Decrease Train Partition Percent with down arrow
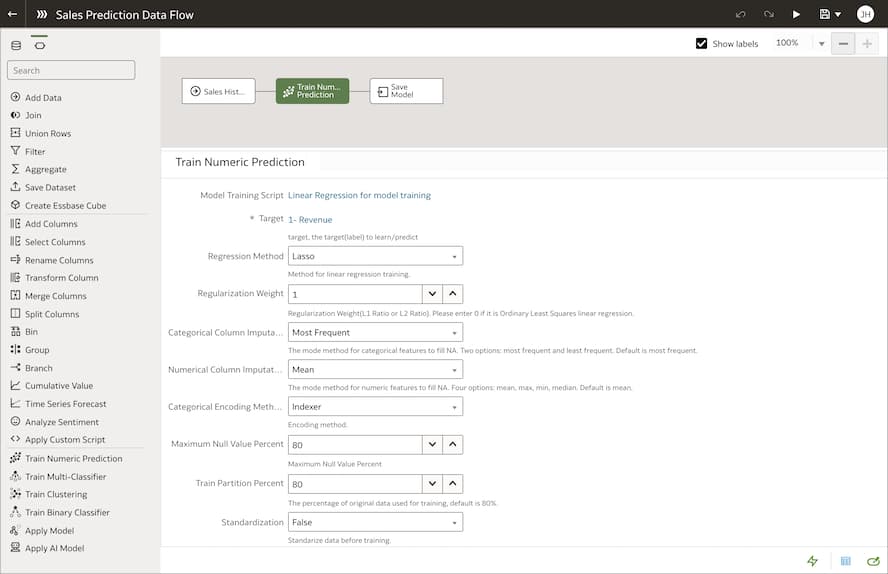The height and width of the screenshot is (574, 888). (x=431, y=484)
